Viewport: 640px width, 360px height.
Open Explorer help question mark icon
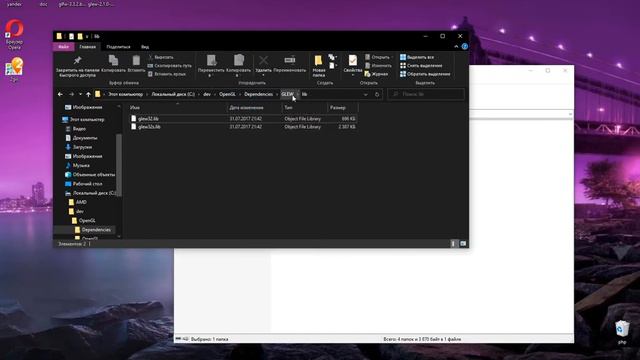[464, 47]
